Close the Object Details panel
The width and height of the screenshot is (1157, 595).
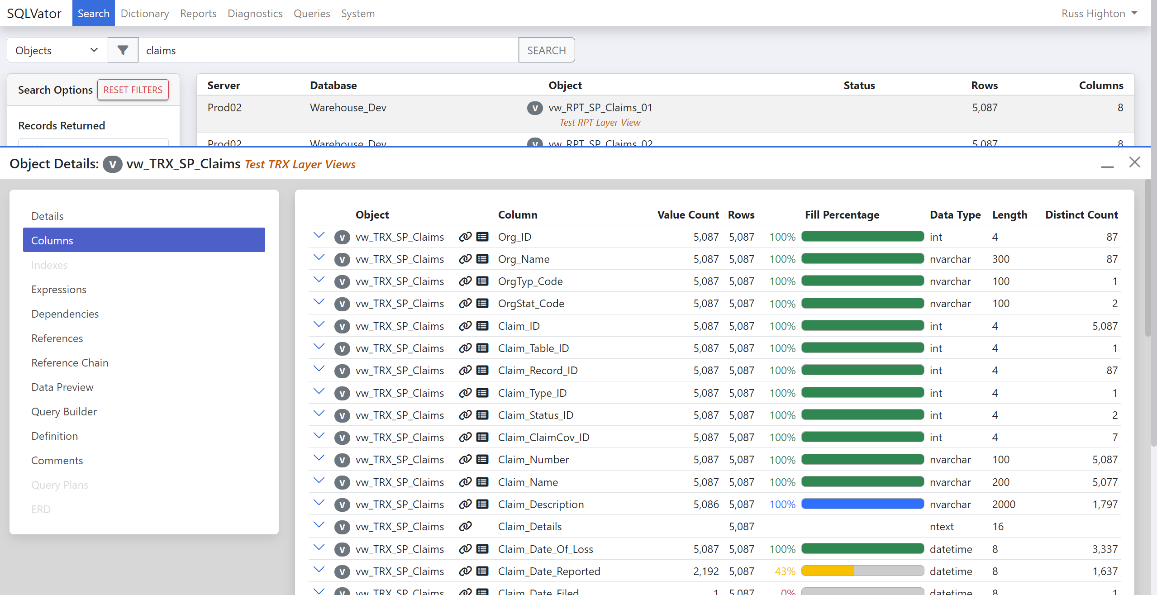(1135, 162)
